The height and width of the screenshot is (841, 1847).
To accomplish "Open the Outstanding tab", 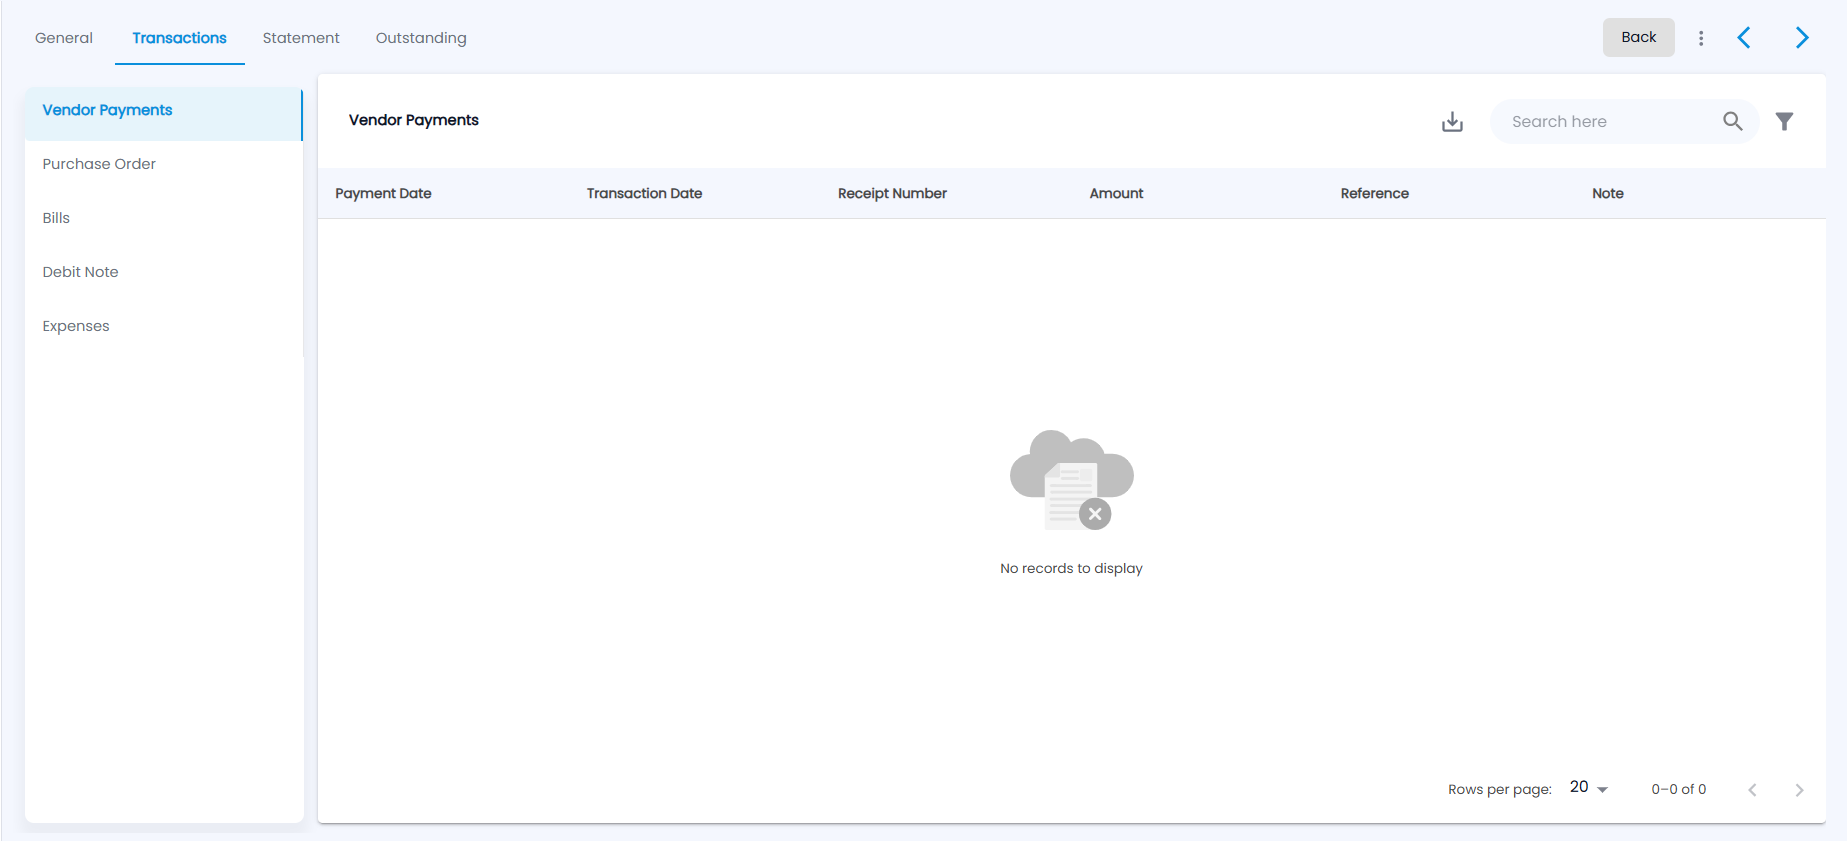I will [x=421, y=38].
